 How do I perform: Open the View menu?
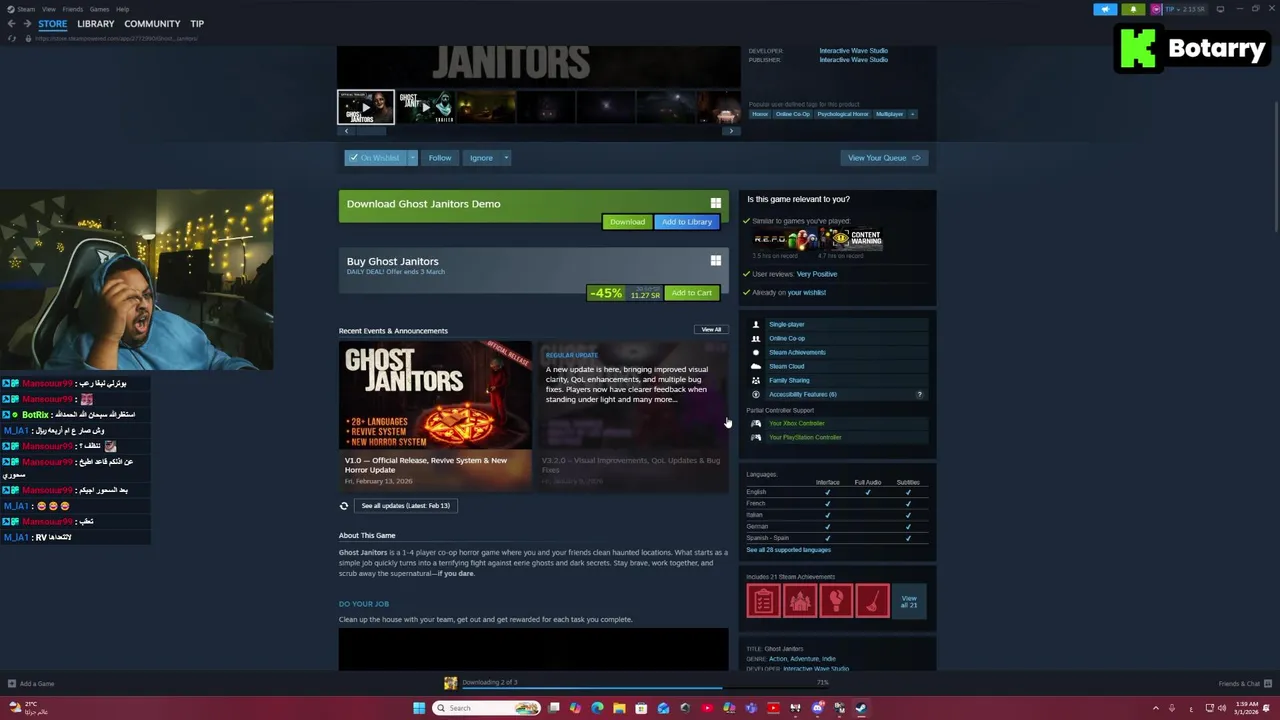coord(48,9)
